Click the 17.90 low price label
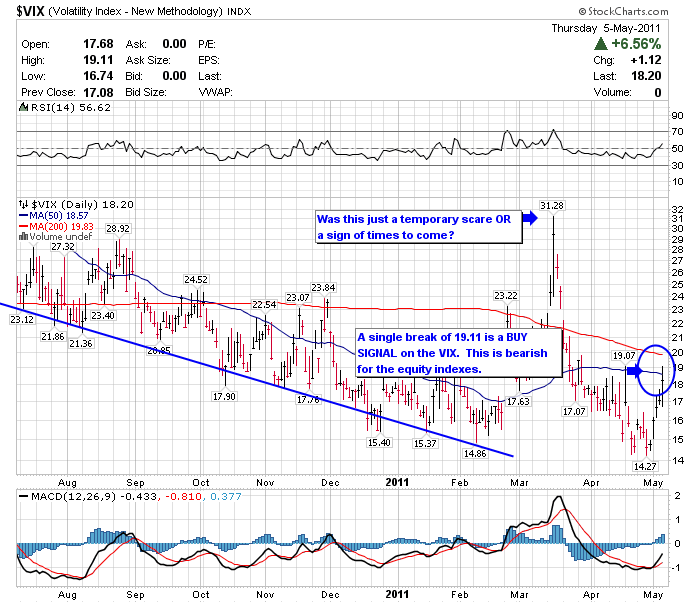This screenshot has width=700, height=603. coord(224,396)
